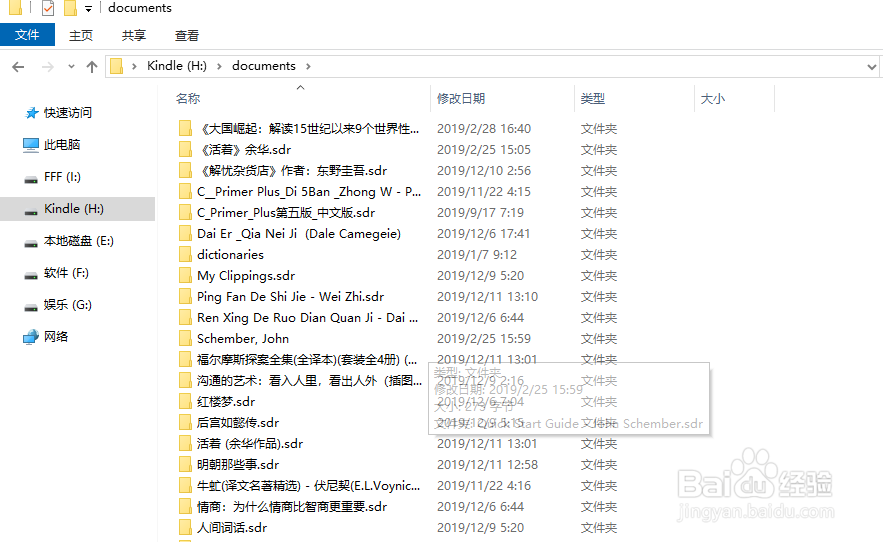The image size is (883, 542).
Task: Select 软件 (F:) drive in navigation pane
Action: 66,273
